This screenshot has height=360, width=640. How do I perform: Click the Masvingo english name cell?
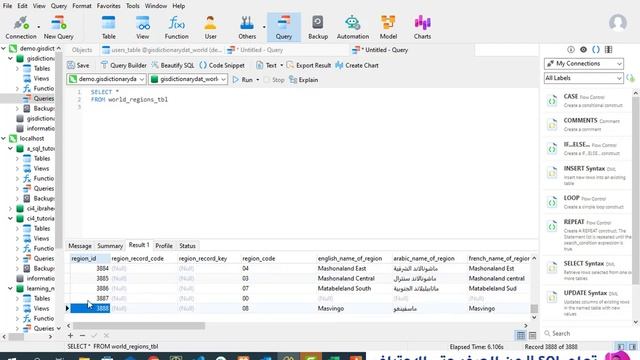tap(353, 309)
